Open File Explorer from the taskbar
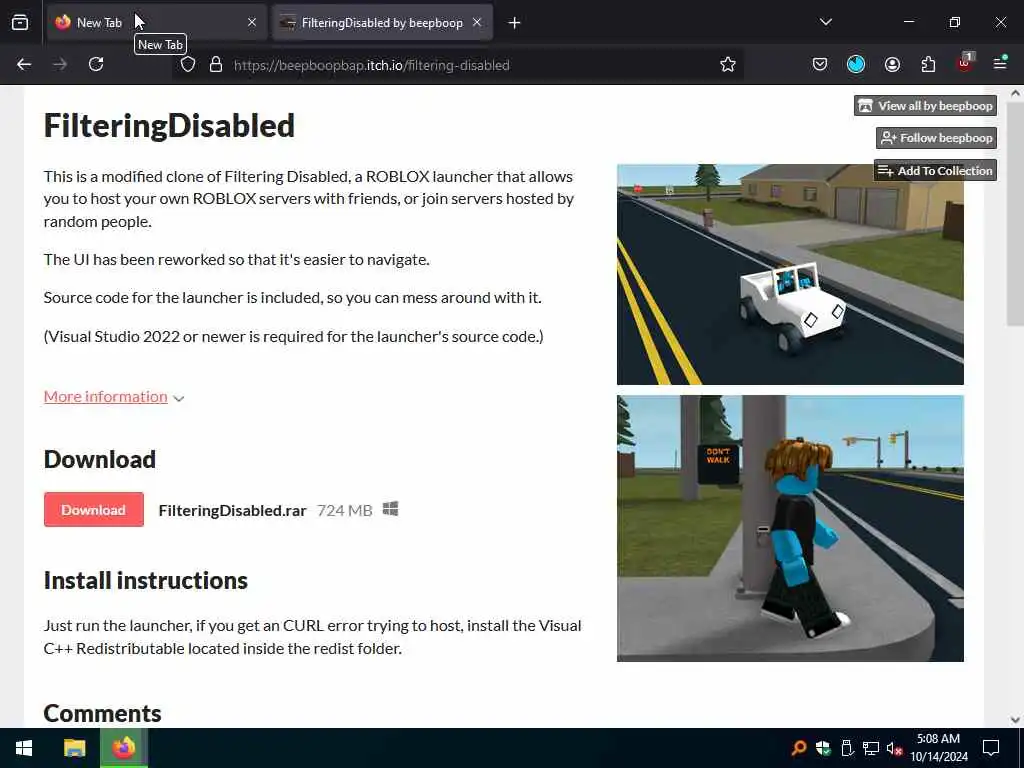 click(x=74, y=748)
